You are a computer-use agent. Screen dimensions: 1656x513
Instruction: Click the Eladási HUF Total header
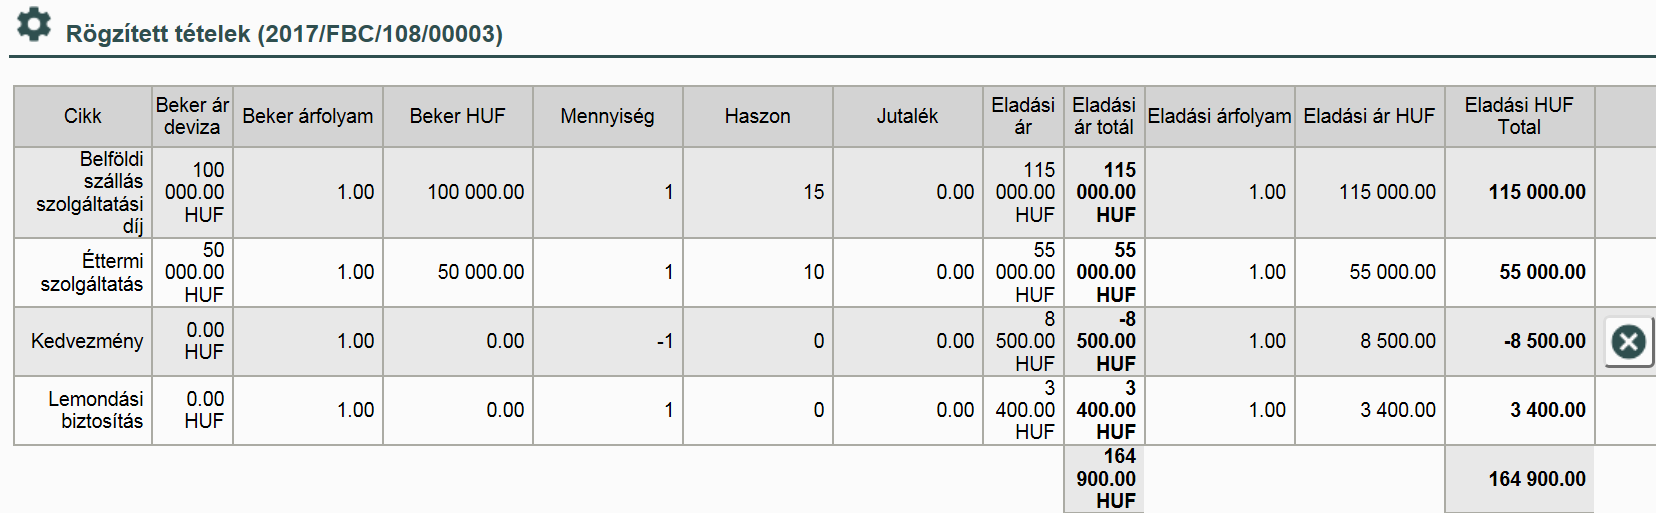click(x=1518, y=117)
